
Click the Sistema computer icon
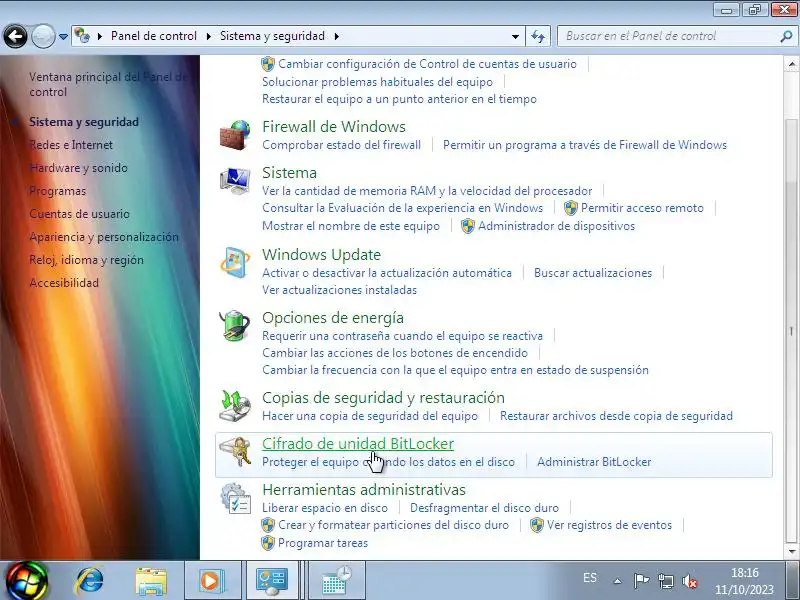[235, 181]
